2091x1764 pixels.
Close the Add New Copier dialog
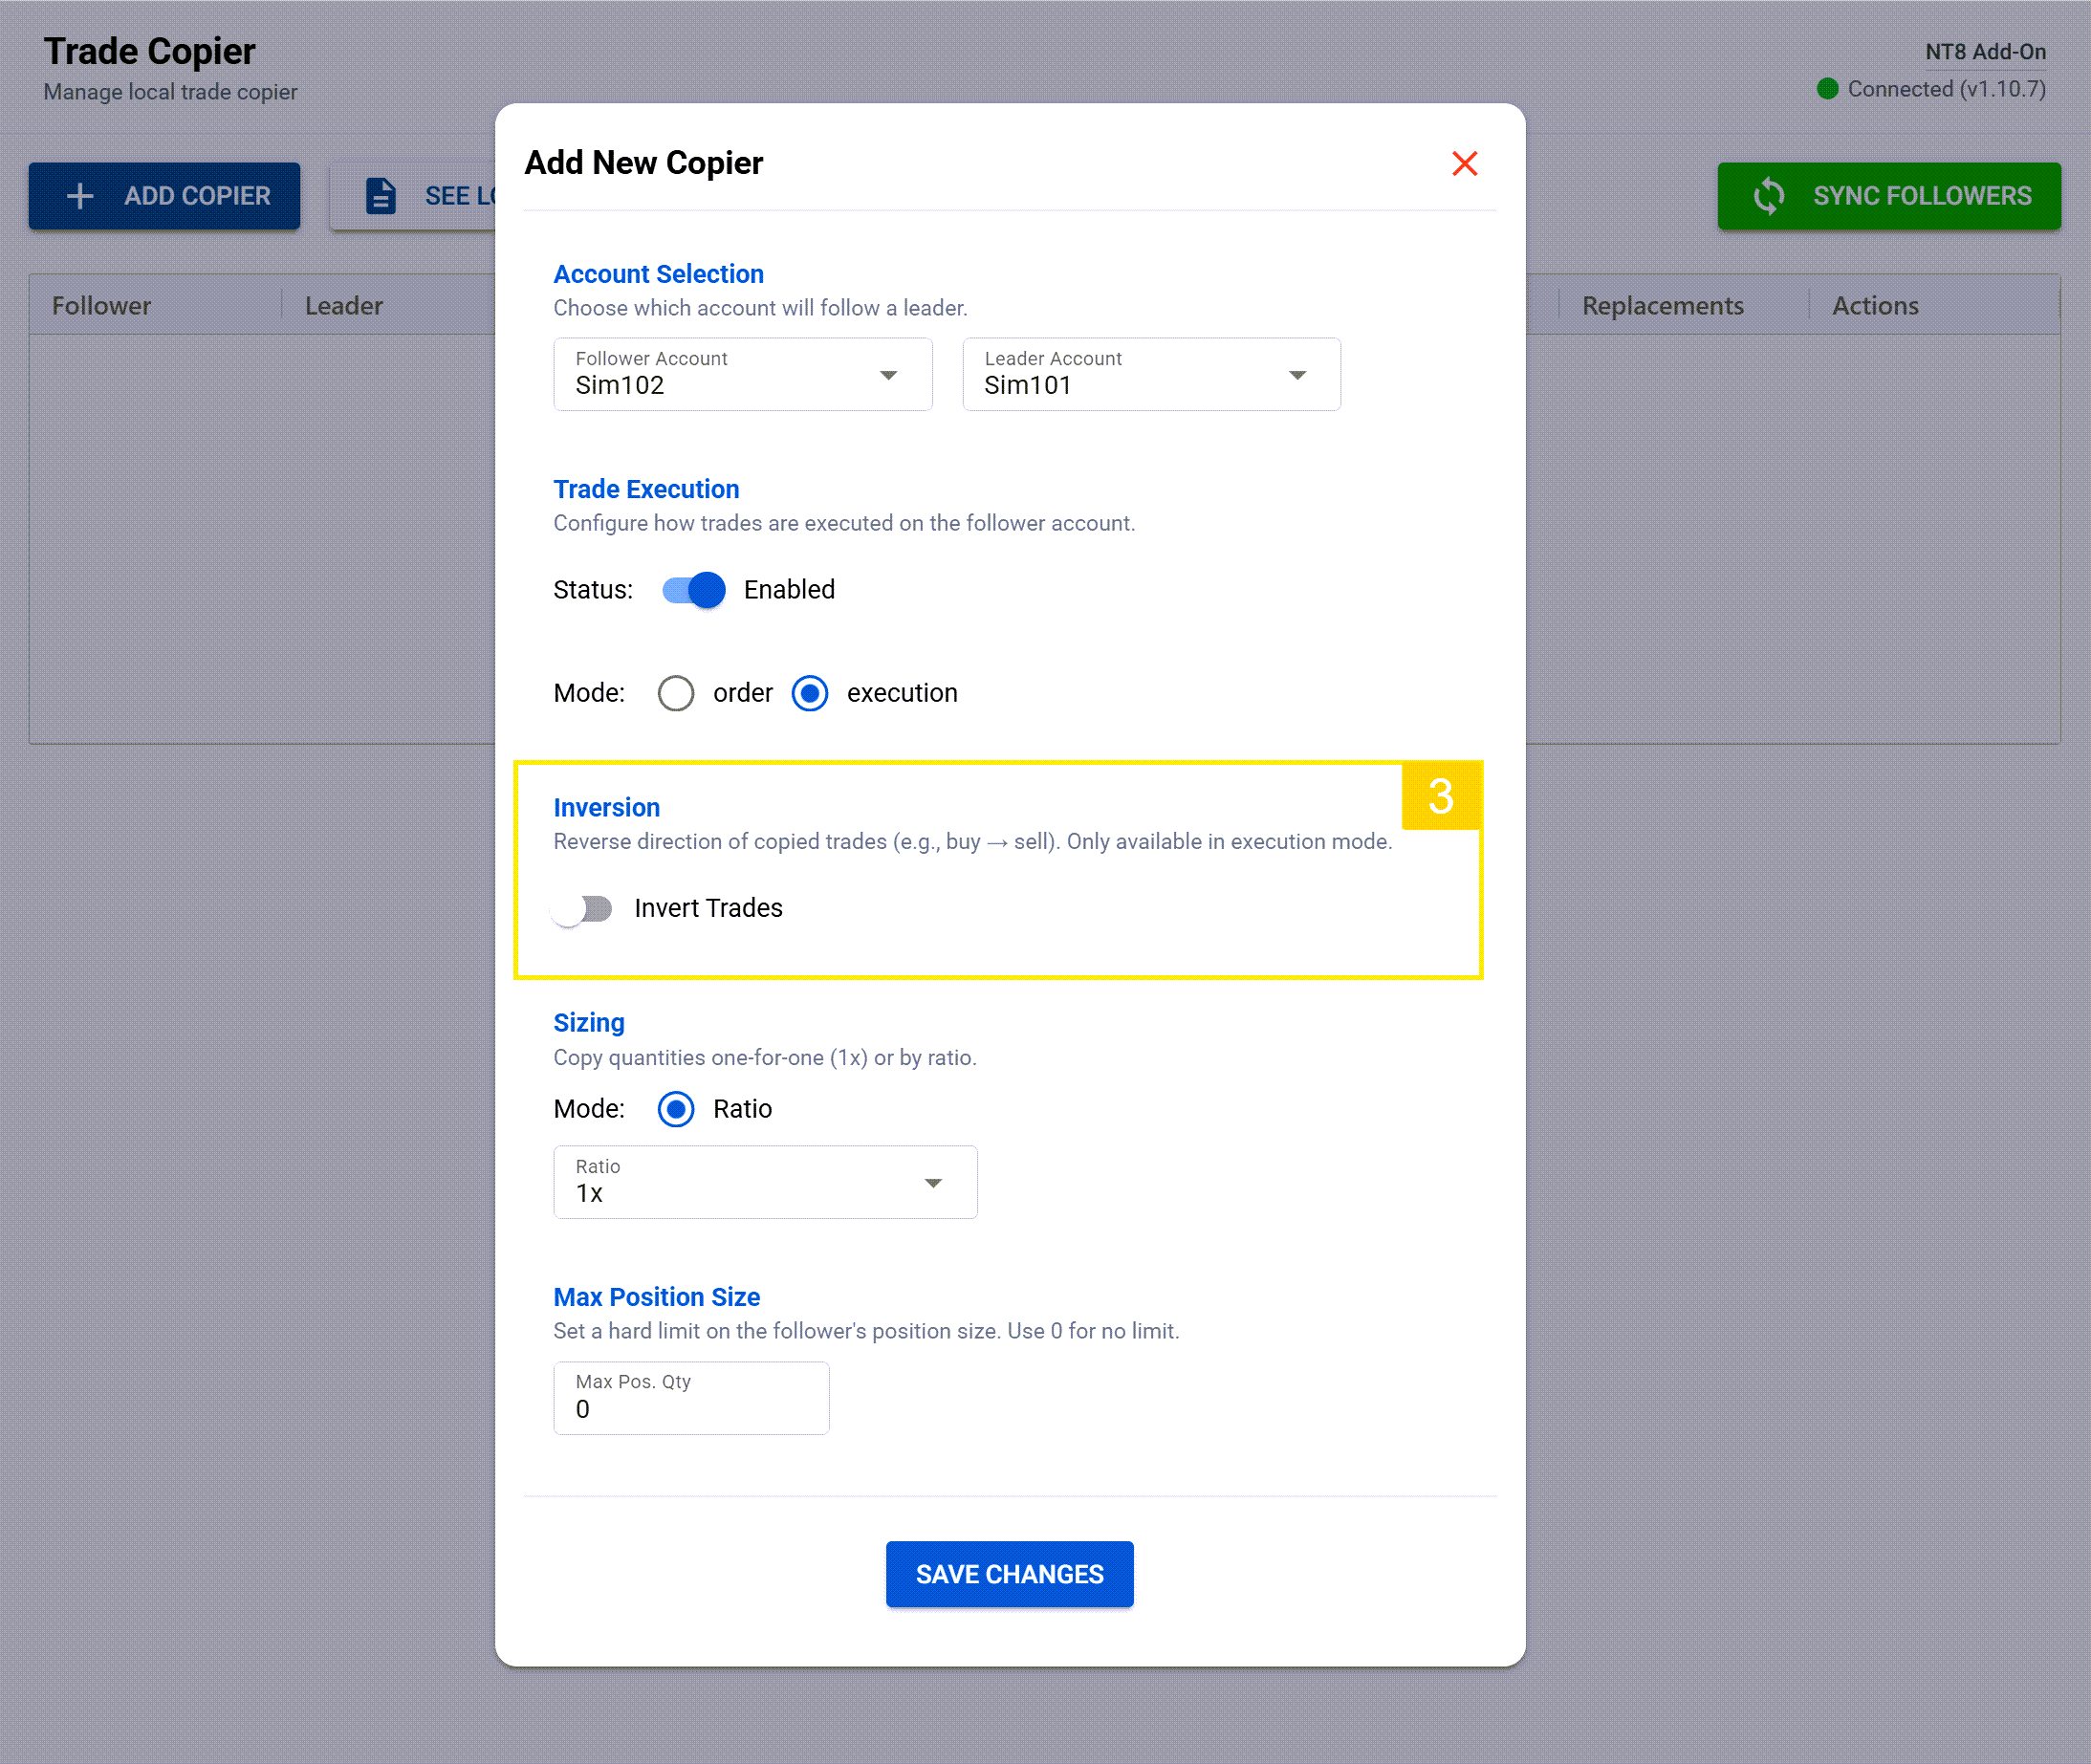[x=1464, y=163]
